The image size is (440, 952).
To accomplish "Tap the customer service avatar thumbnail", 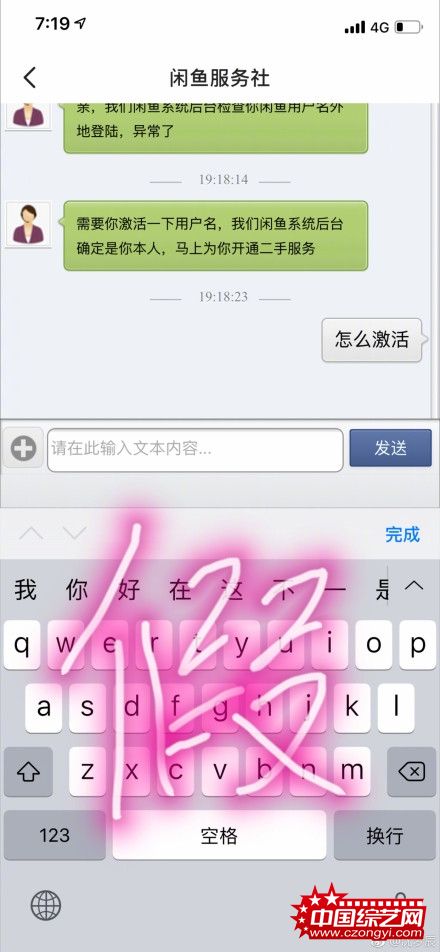I will pos(28,225).
